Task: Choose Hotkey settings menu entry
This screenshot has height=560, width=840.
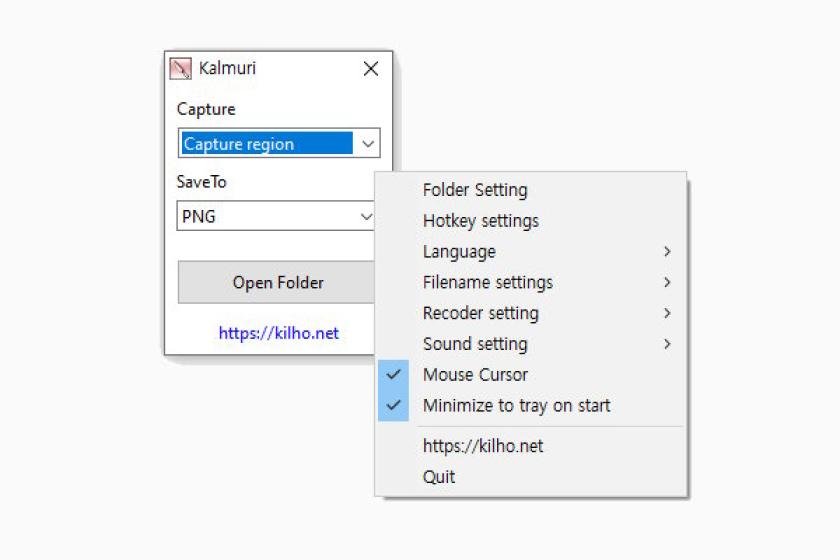Action: click(x=531, y=221)
